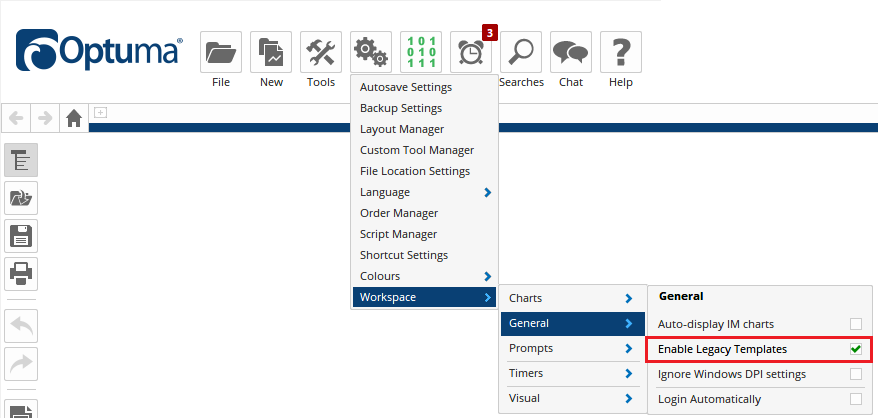This screenshot has height=418, width=878.
Task: Click the save floppy disk icon
Action: tap(21, 236)
